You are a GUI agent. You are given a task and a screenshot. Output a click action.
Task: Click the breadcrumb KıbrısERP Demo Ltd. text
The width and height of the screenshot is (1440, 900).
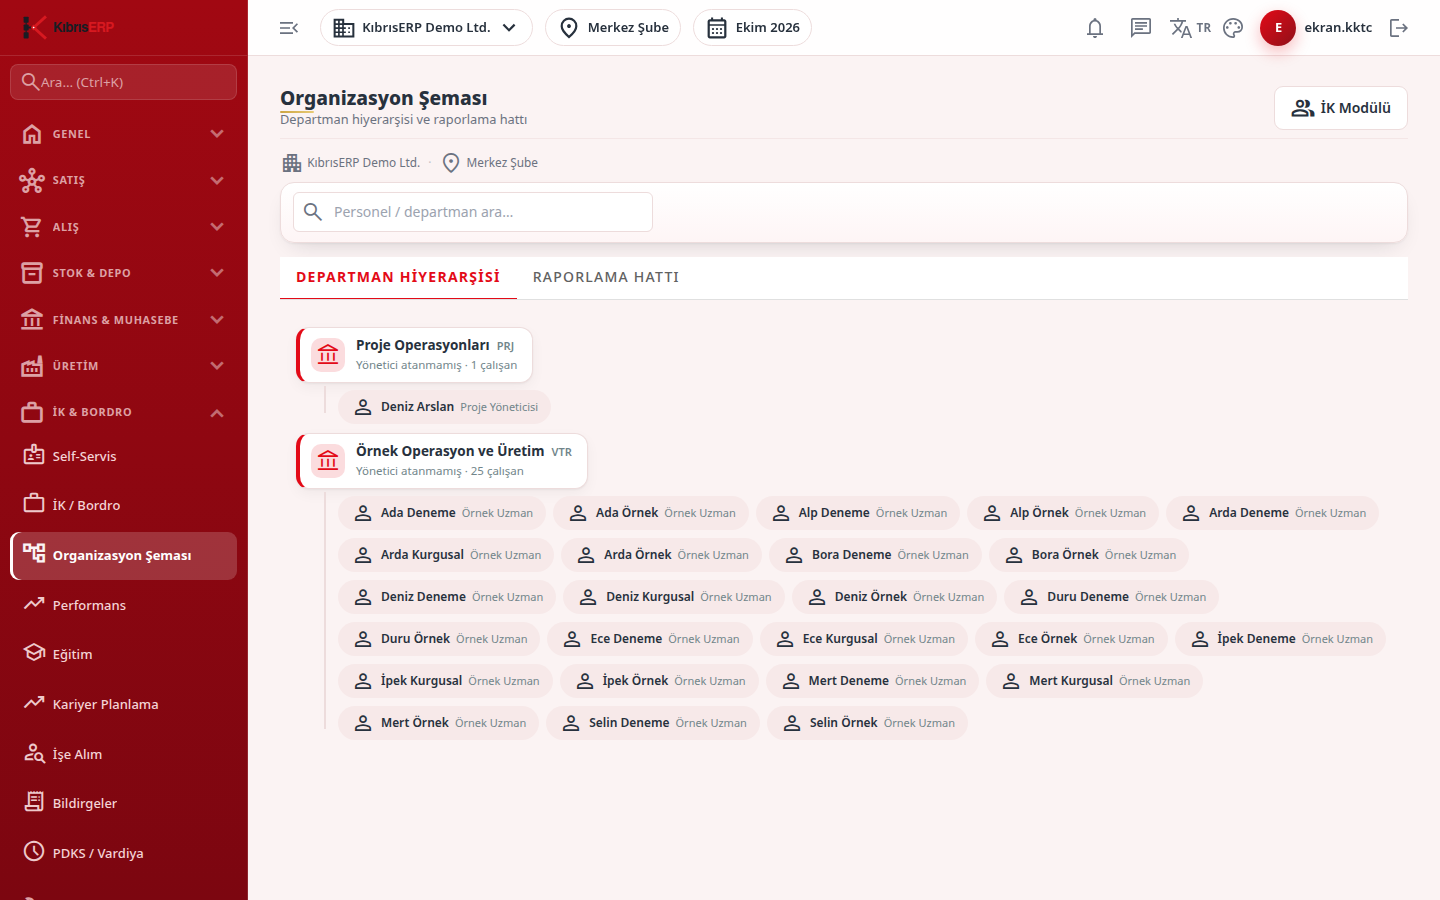tap(364, 163)
